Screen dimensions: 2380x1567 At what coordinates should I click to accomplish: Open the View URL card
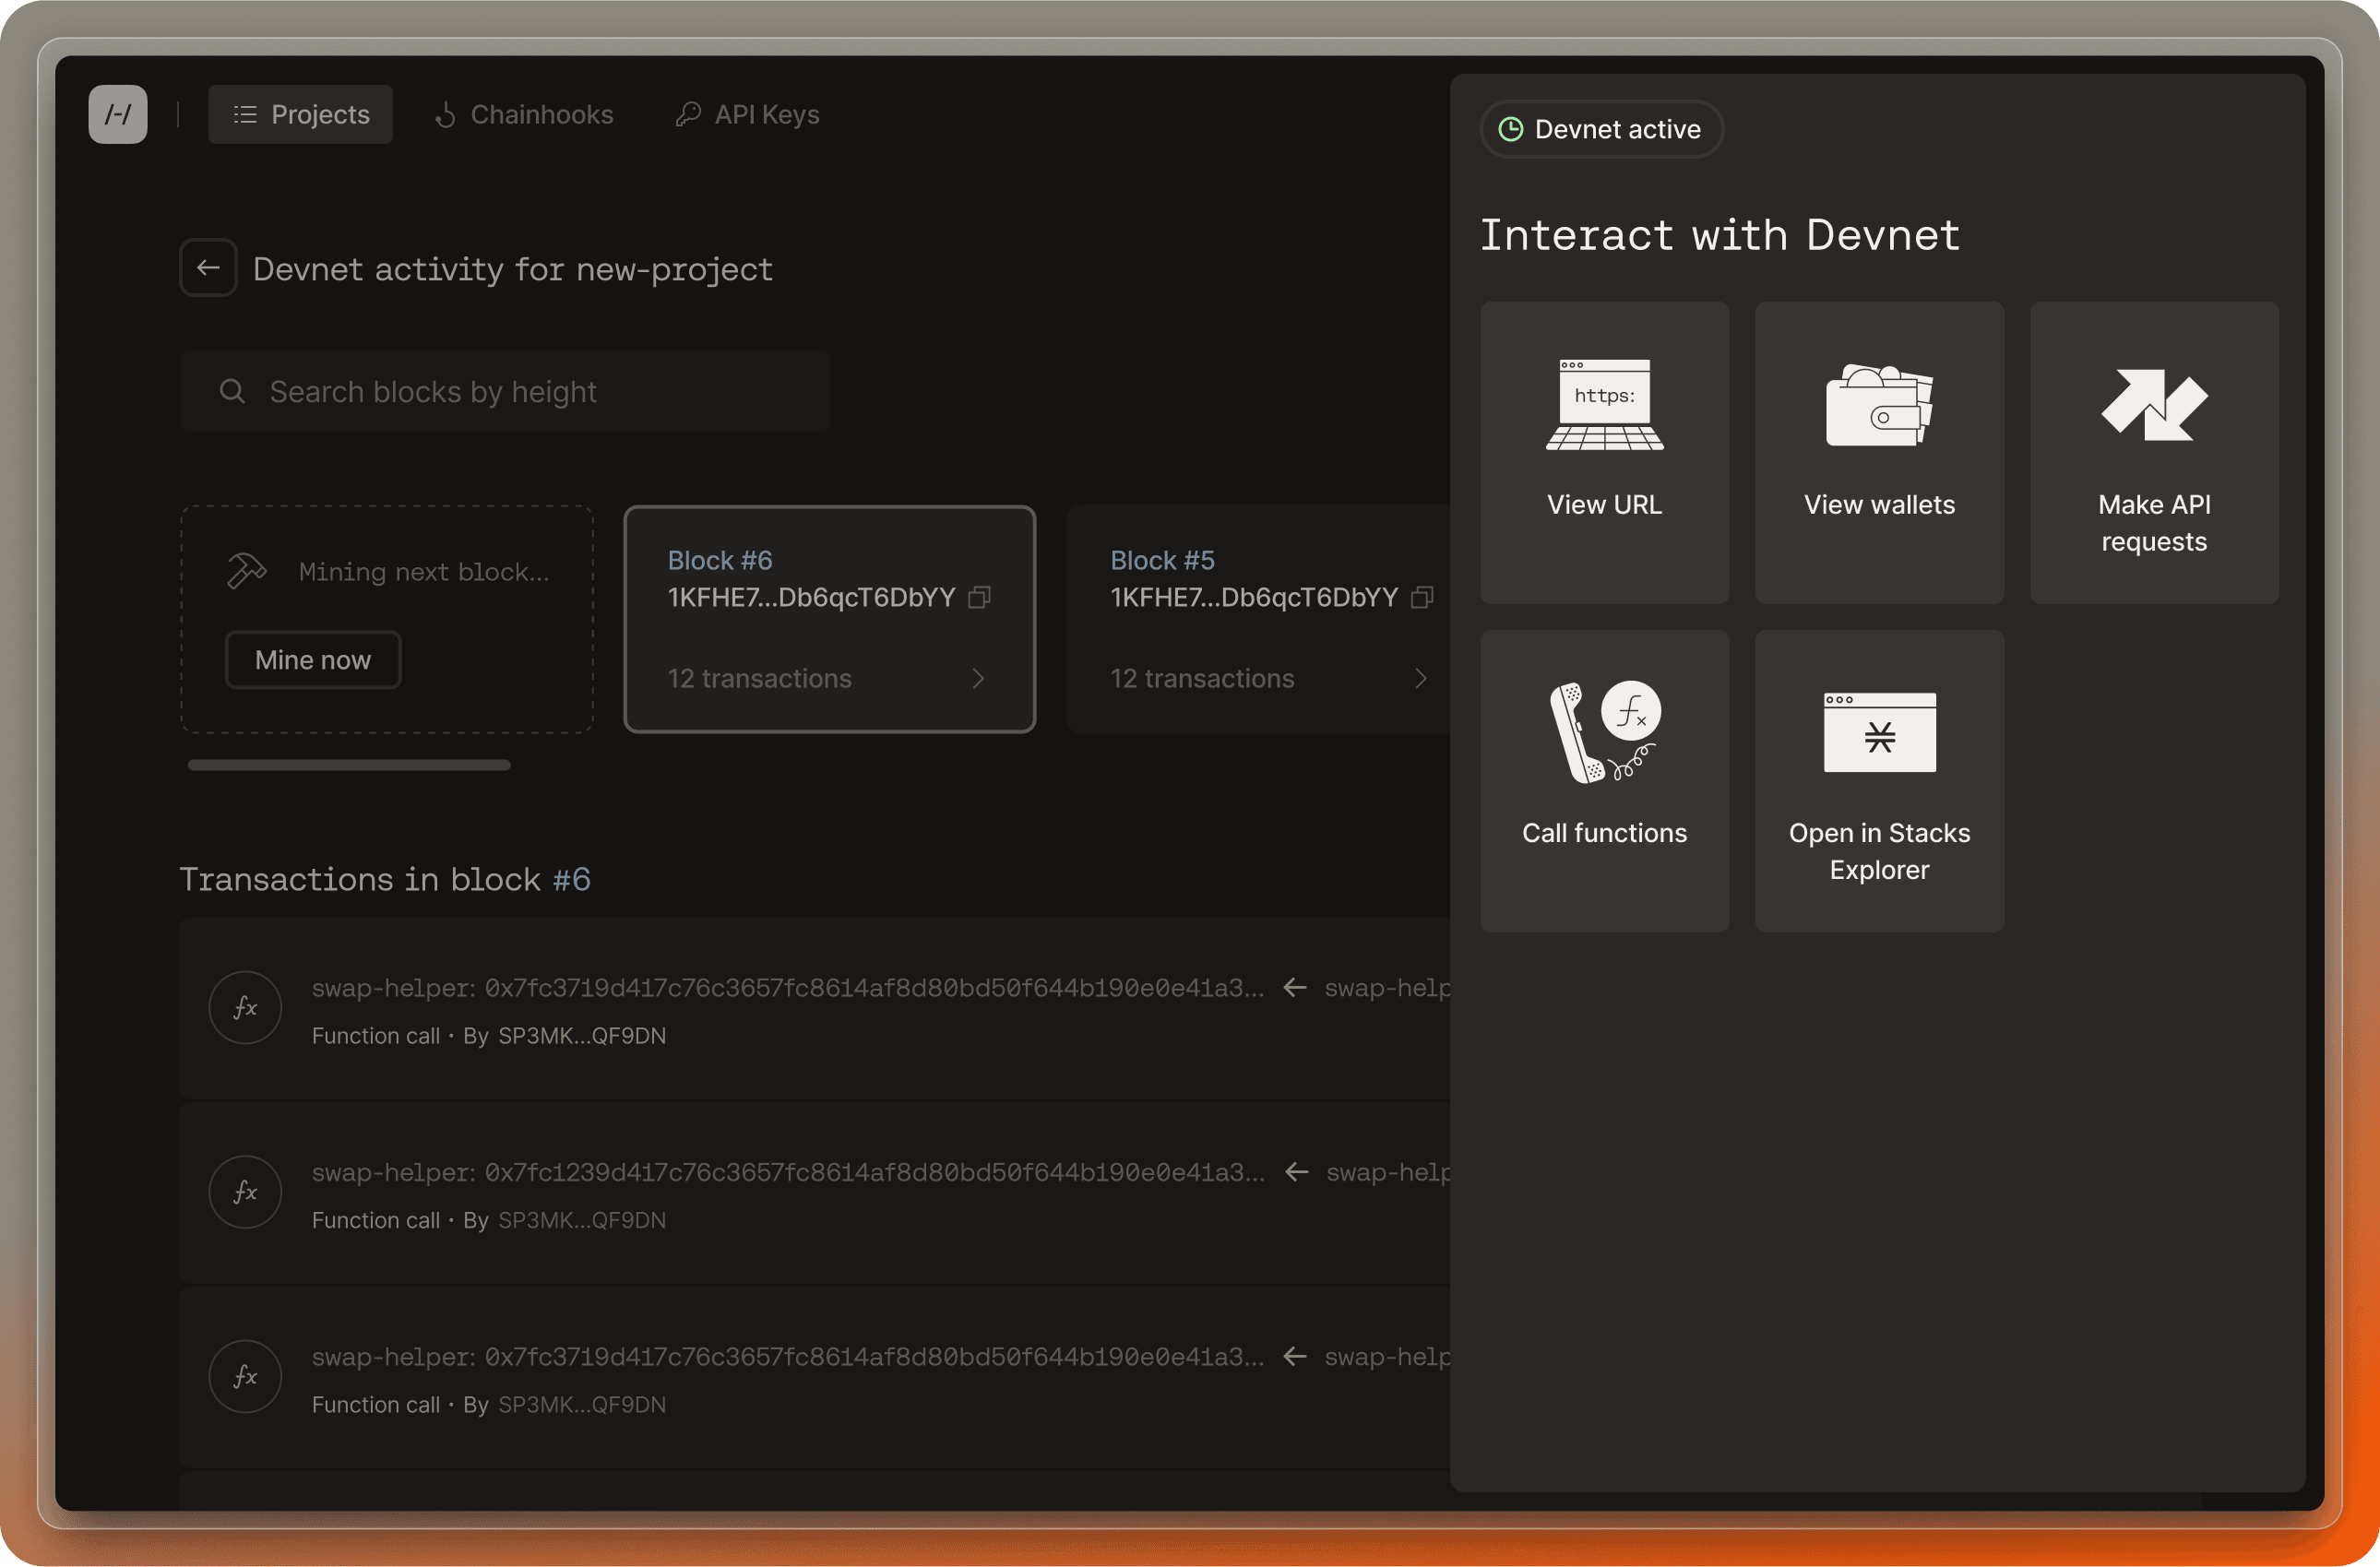[x=1604, y=452]
